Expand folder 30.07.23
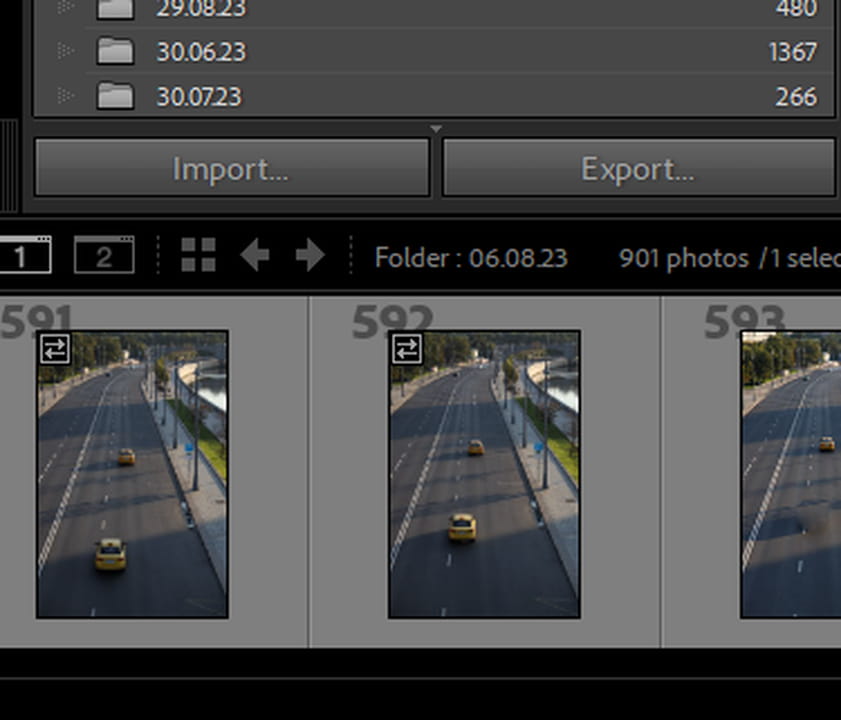 (x=65, y=96)
